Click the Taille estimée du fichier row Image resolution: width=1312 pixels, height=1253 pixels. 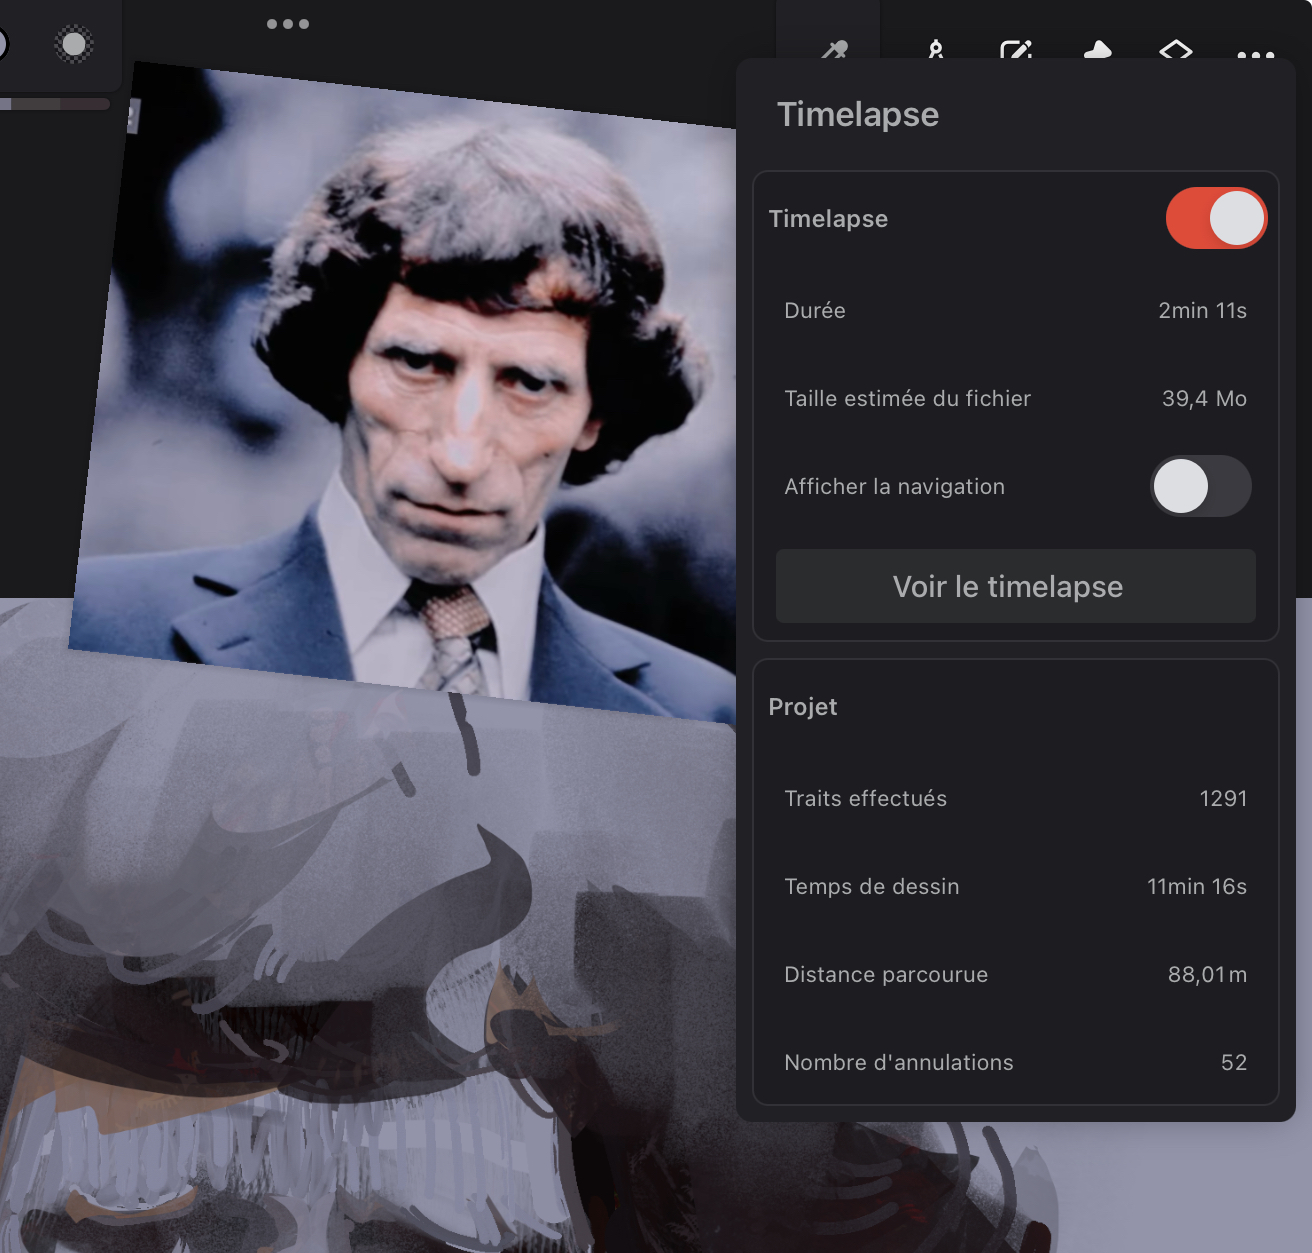point(1015,399)
